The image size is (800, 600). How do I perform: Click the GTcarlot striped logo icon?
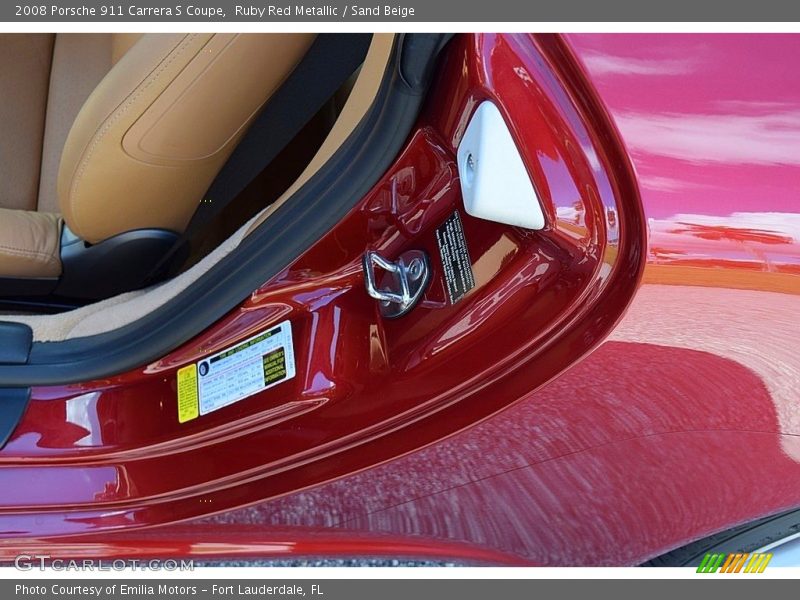pyautogui.click(x=737, y=564)
